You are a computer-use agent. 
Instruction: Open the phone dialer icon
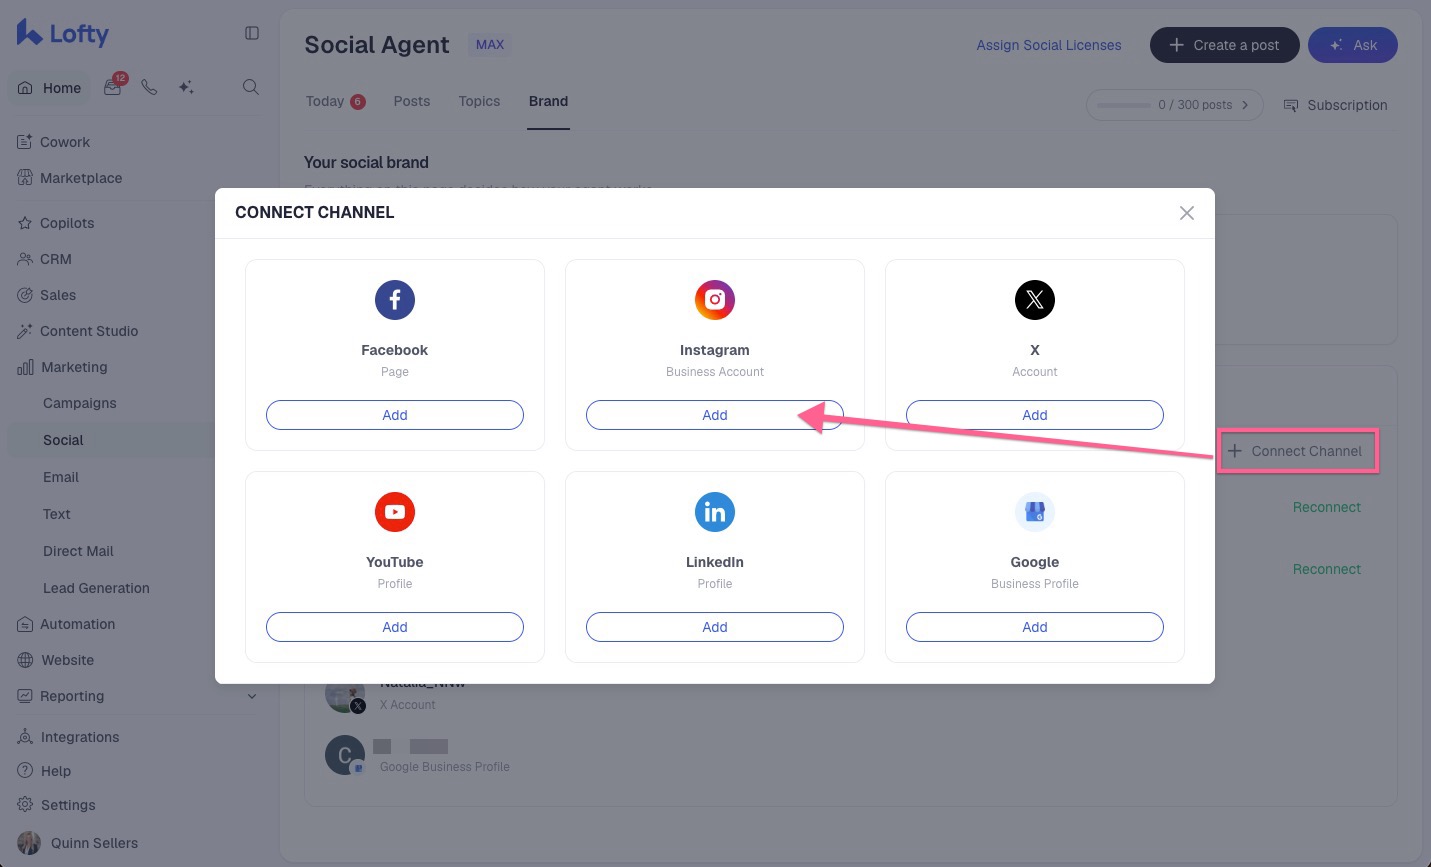click(x=149, y=87)
